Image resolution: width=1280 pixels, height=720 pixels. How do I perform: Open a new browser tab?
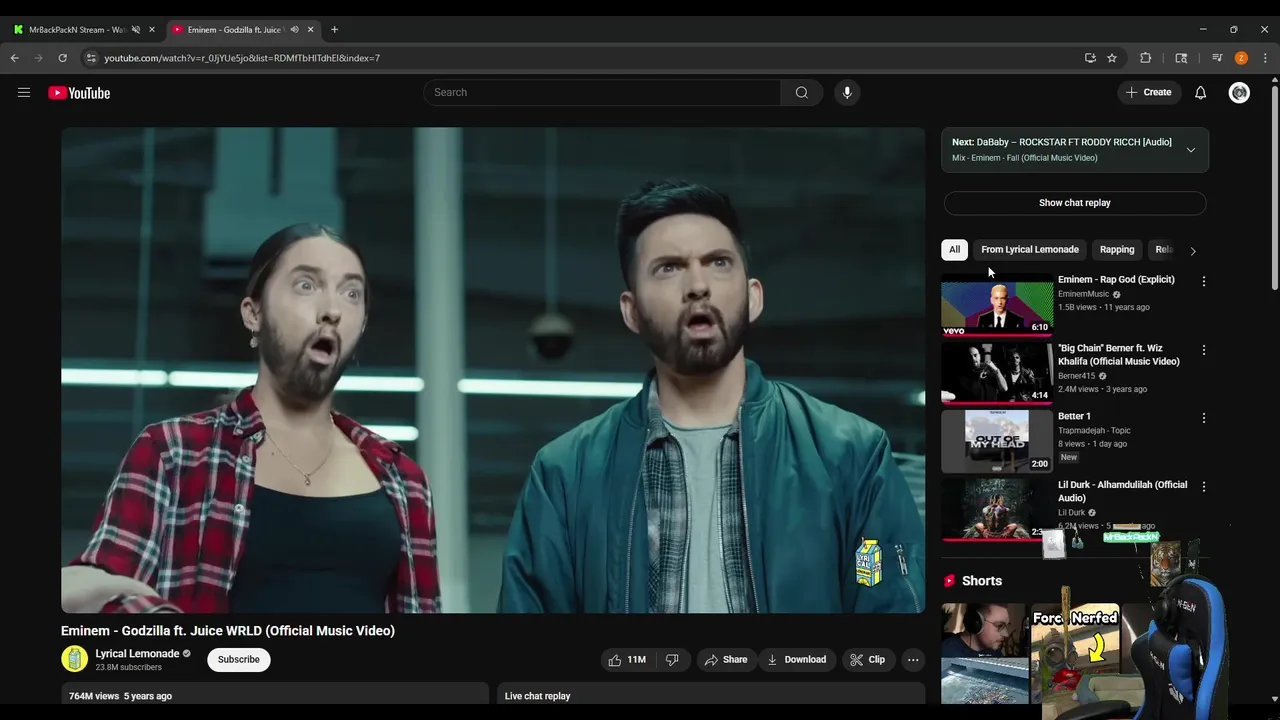tap(334, 29)
